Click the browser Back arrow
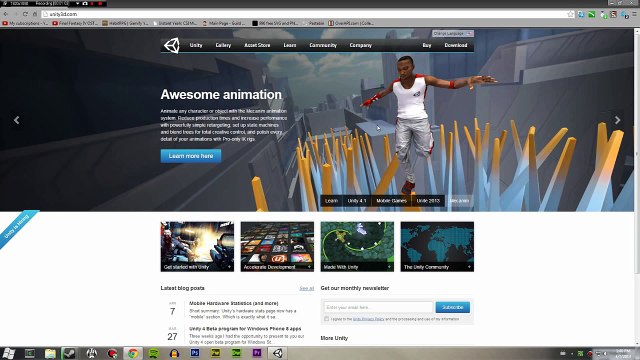This screenshot has height=360, width=640. pos(6,14)
